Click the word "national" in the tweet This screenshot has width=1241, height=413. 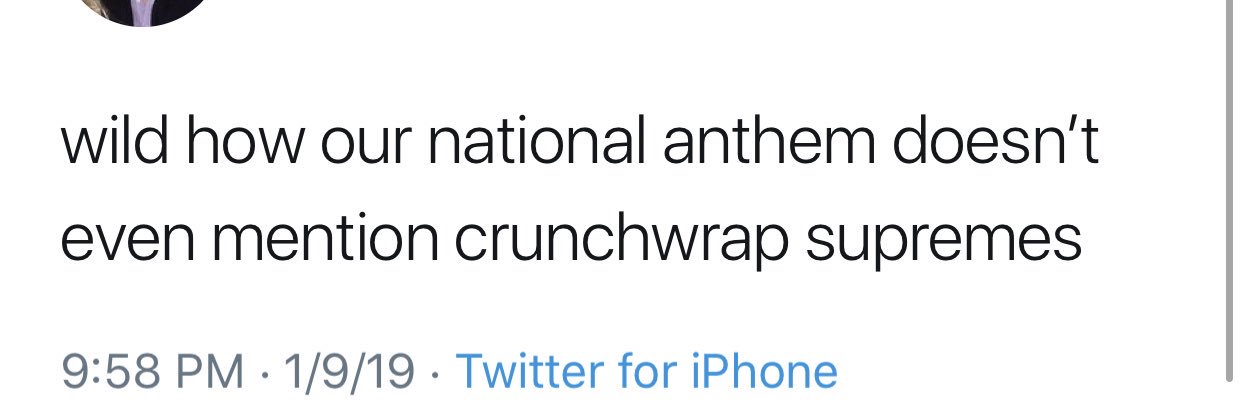[x=536, y=144]
